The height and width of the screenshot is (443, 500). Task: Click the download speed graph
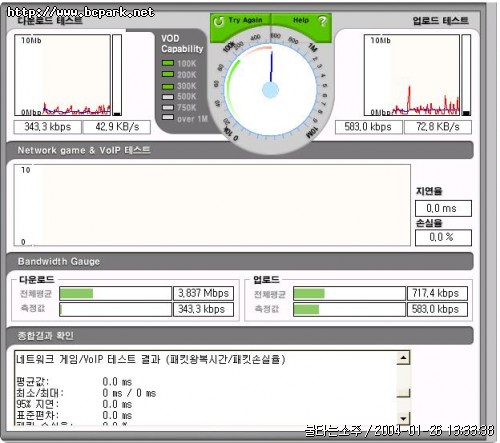pyautogui.click(x=62, y=75)
